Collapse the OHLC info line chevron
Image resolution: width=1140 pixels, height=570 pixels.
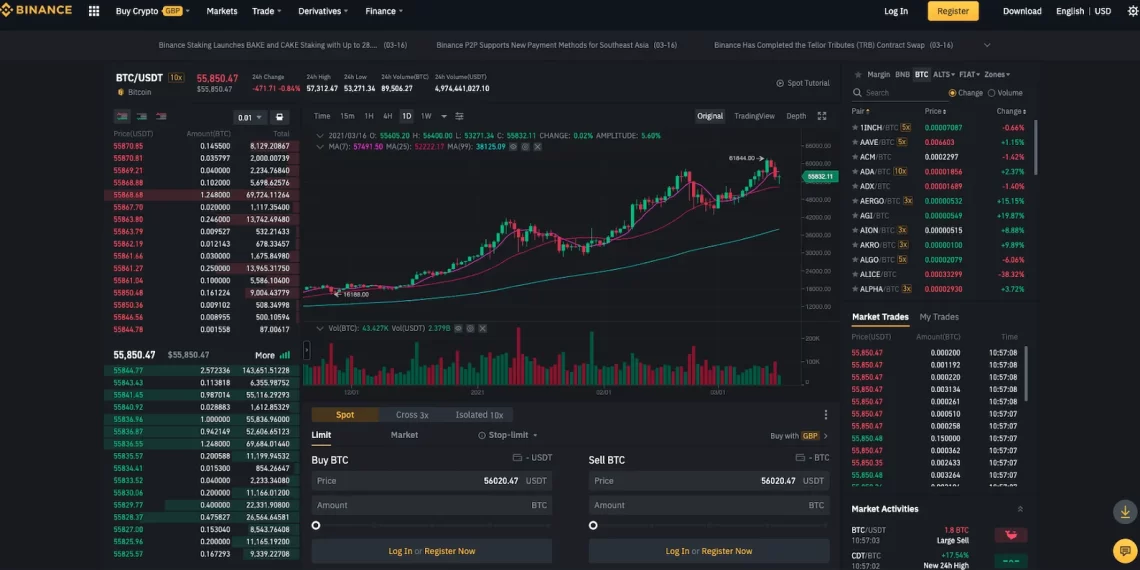click(x=321, y=136)
